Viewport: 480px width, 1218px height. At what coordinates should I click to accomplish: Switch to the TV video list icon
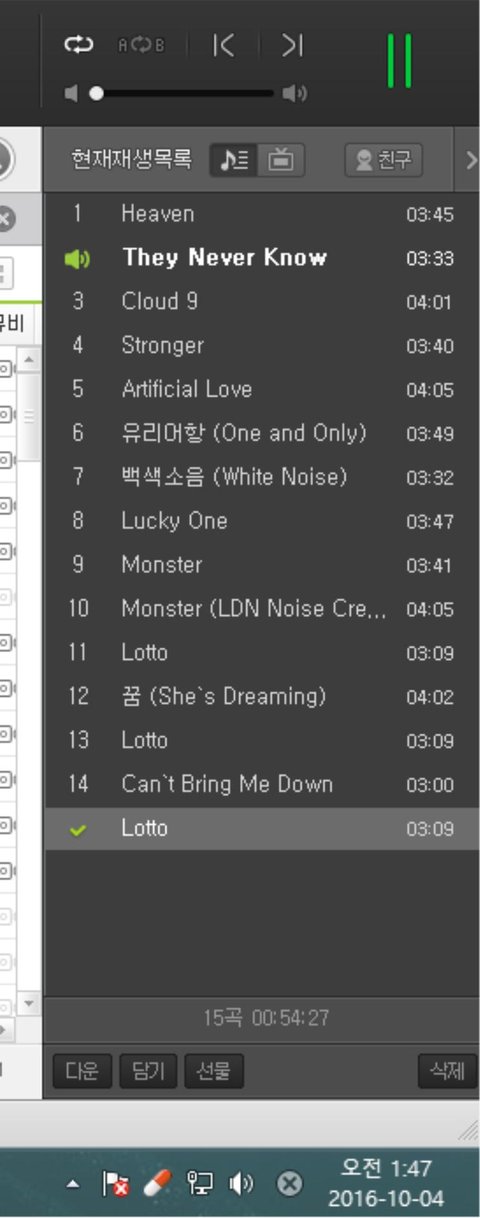coord(281,160)
